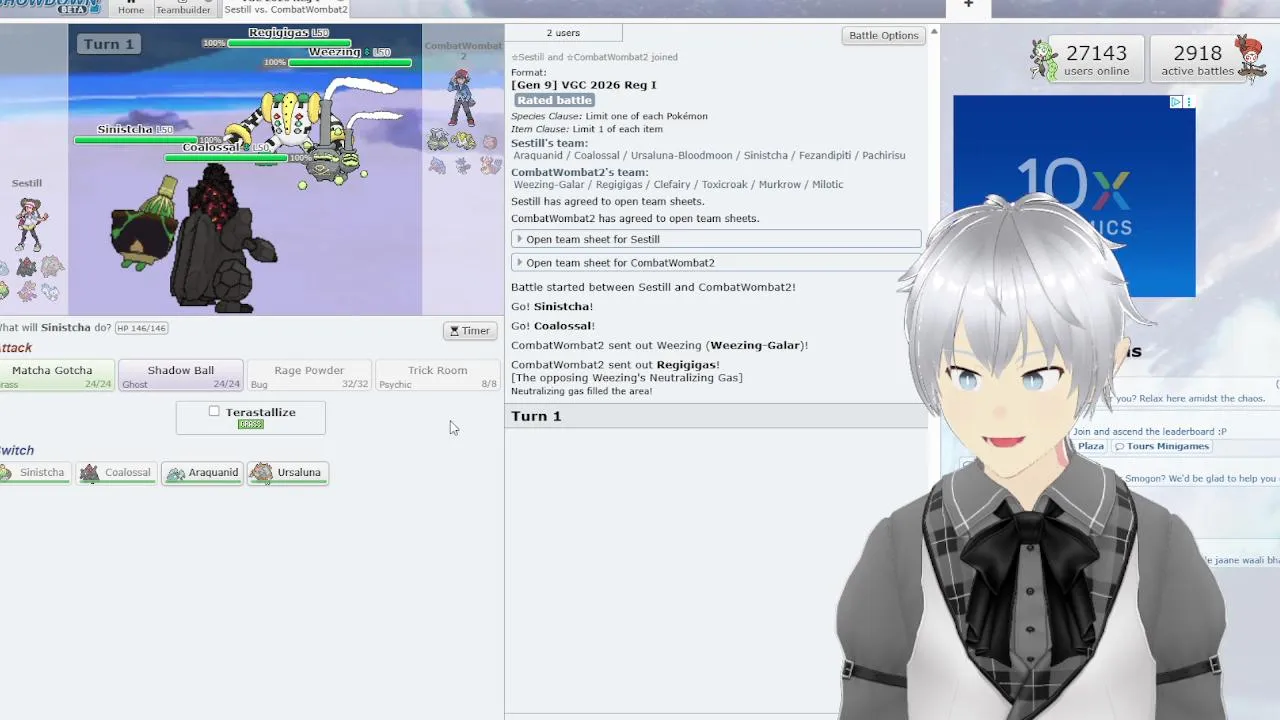This screenshot has height=720, width=1280.
Task: Click the disabled Coalossal switch button
Action: pyautogui.click(x=117, y=473)
